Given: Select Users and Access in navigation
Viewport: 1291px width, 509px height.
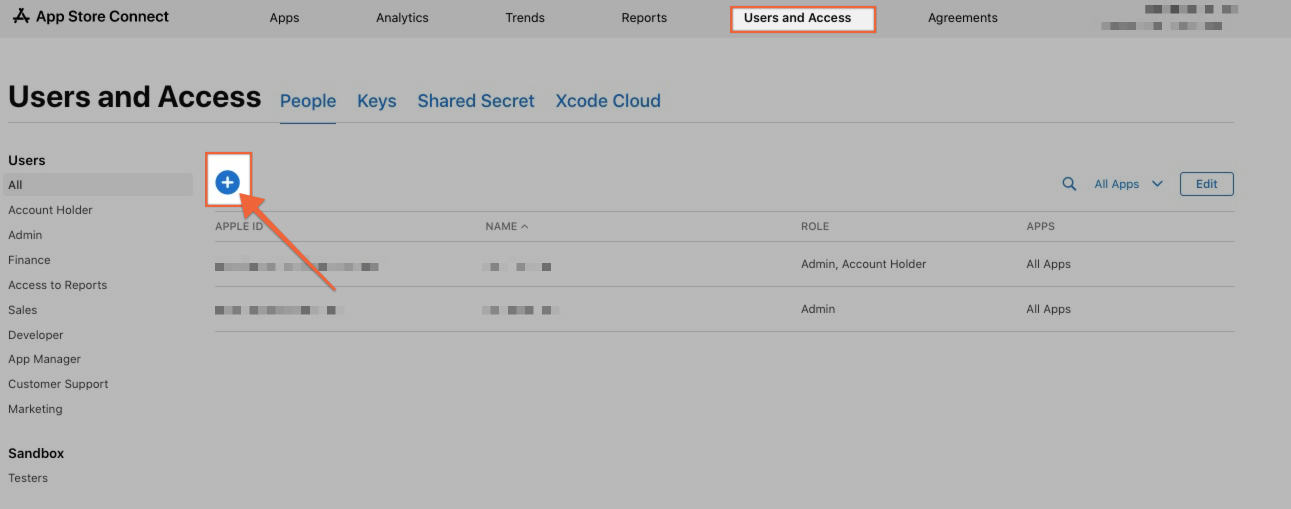Looking at the screenshot, I should pos(797,18).
